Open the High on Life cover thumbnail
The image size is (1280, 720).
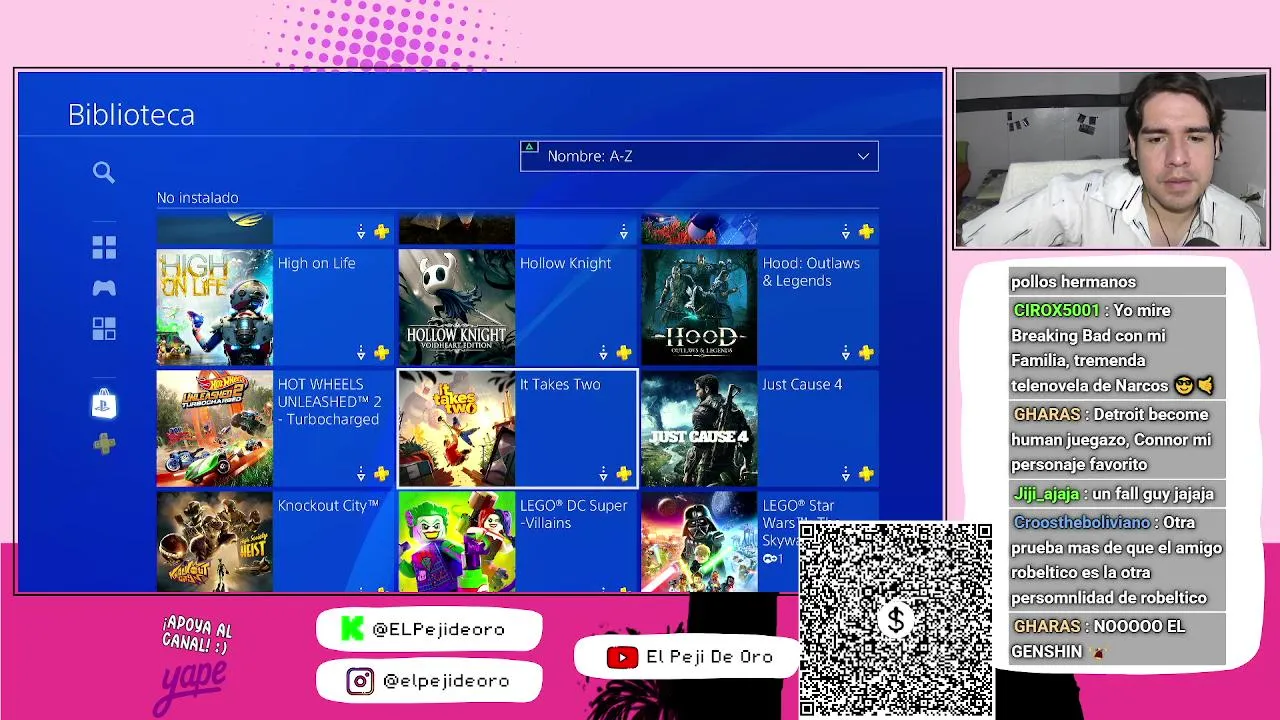214,307
